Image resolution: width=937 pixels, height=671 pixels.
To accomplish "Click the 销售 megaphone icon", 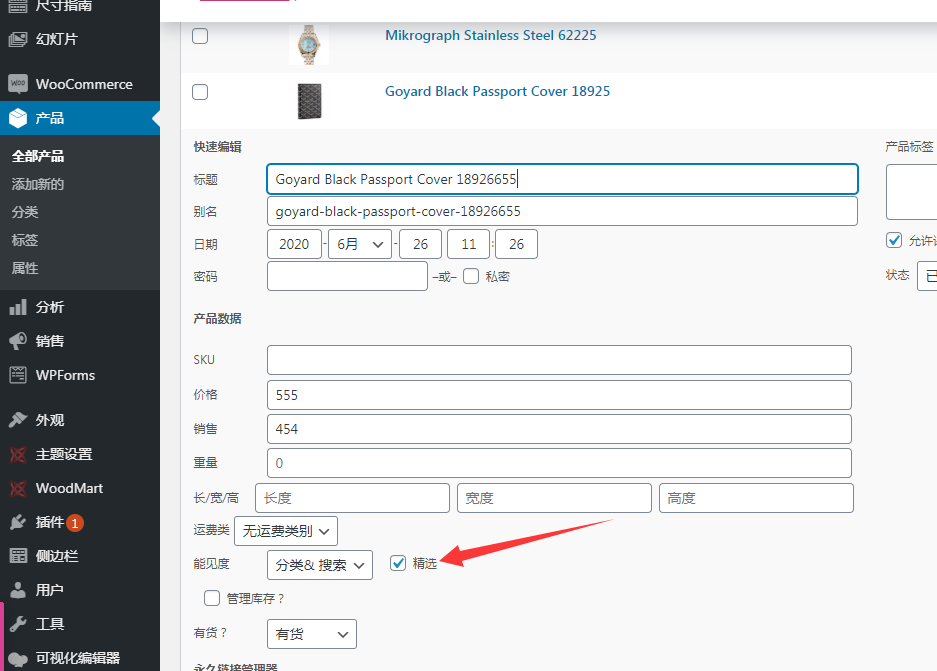I will 18,341.
